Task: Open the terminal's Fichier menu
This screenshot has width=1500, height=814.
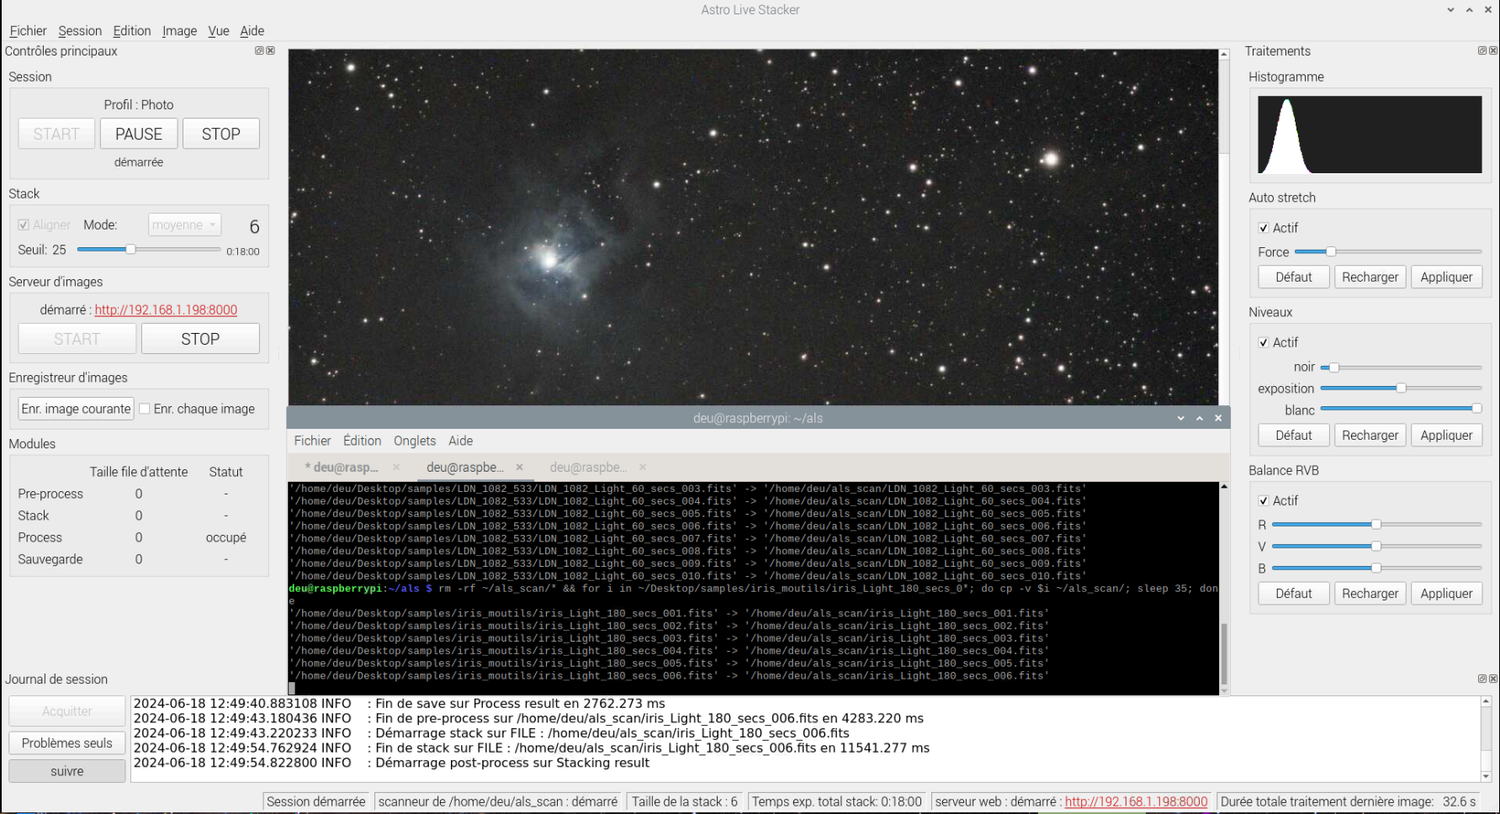Action: point(312,441)
